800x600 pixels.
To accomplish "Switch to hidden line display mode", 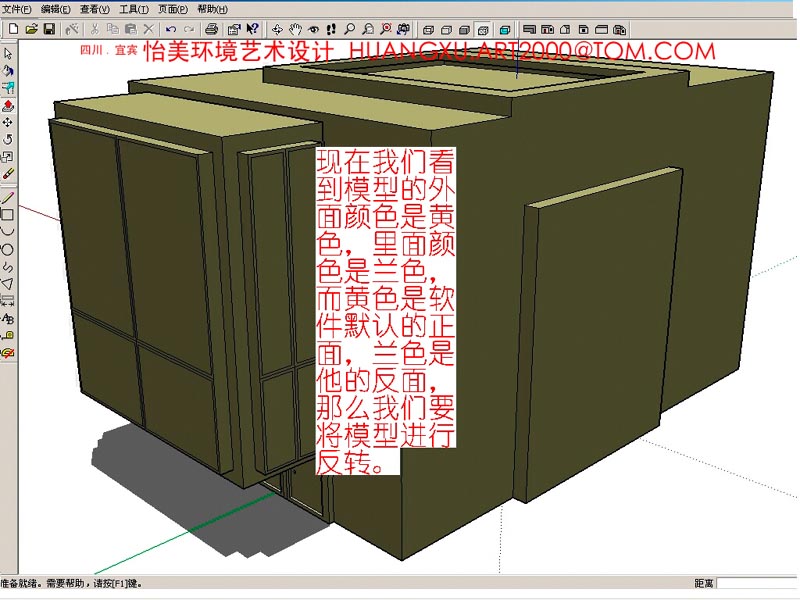I will 446,30.
